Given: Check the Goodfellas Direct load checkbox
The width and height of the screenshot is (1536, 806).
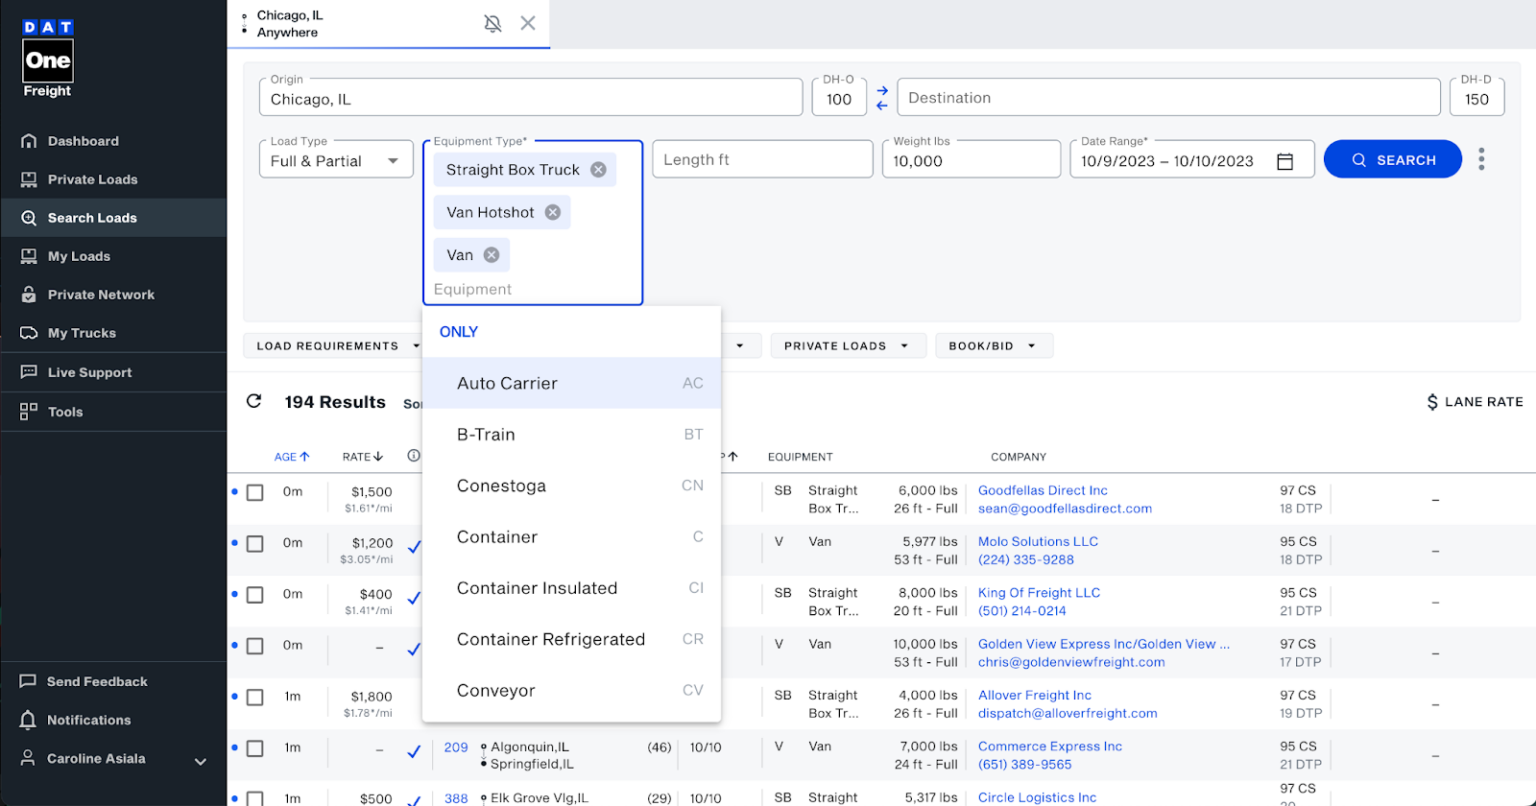Looking at the screenshot, I should [255, 493].
